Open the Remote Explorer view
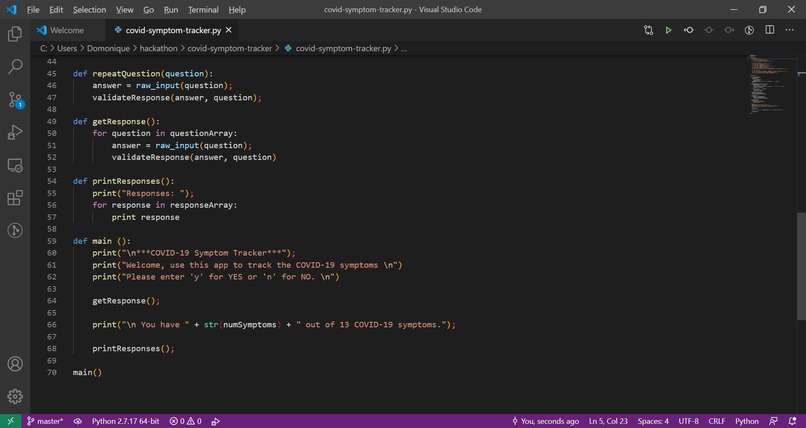Image resolution: width=806 pixels, height=428 pixels. [15, 165]
